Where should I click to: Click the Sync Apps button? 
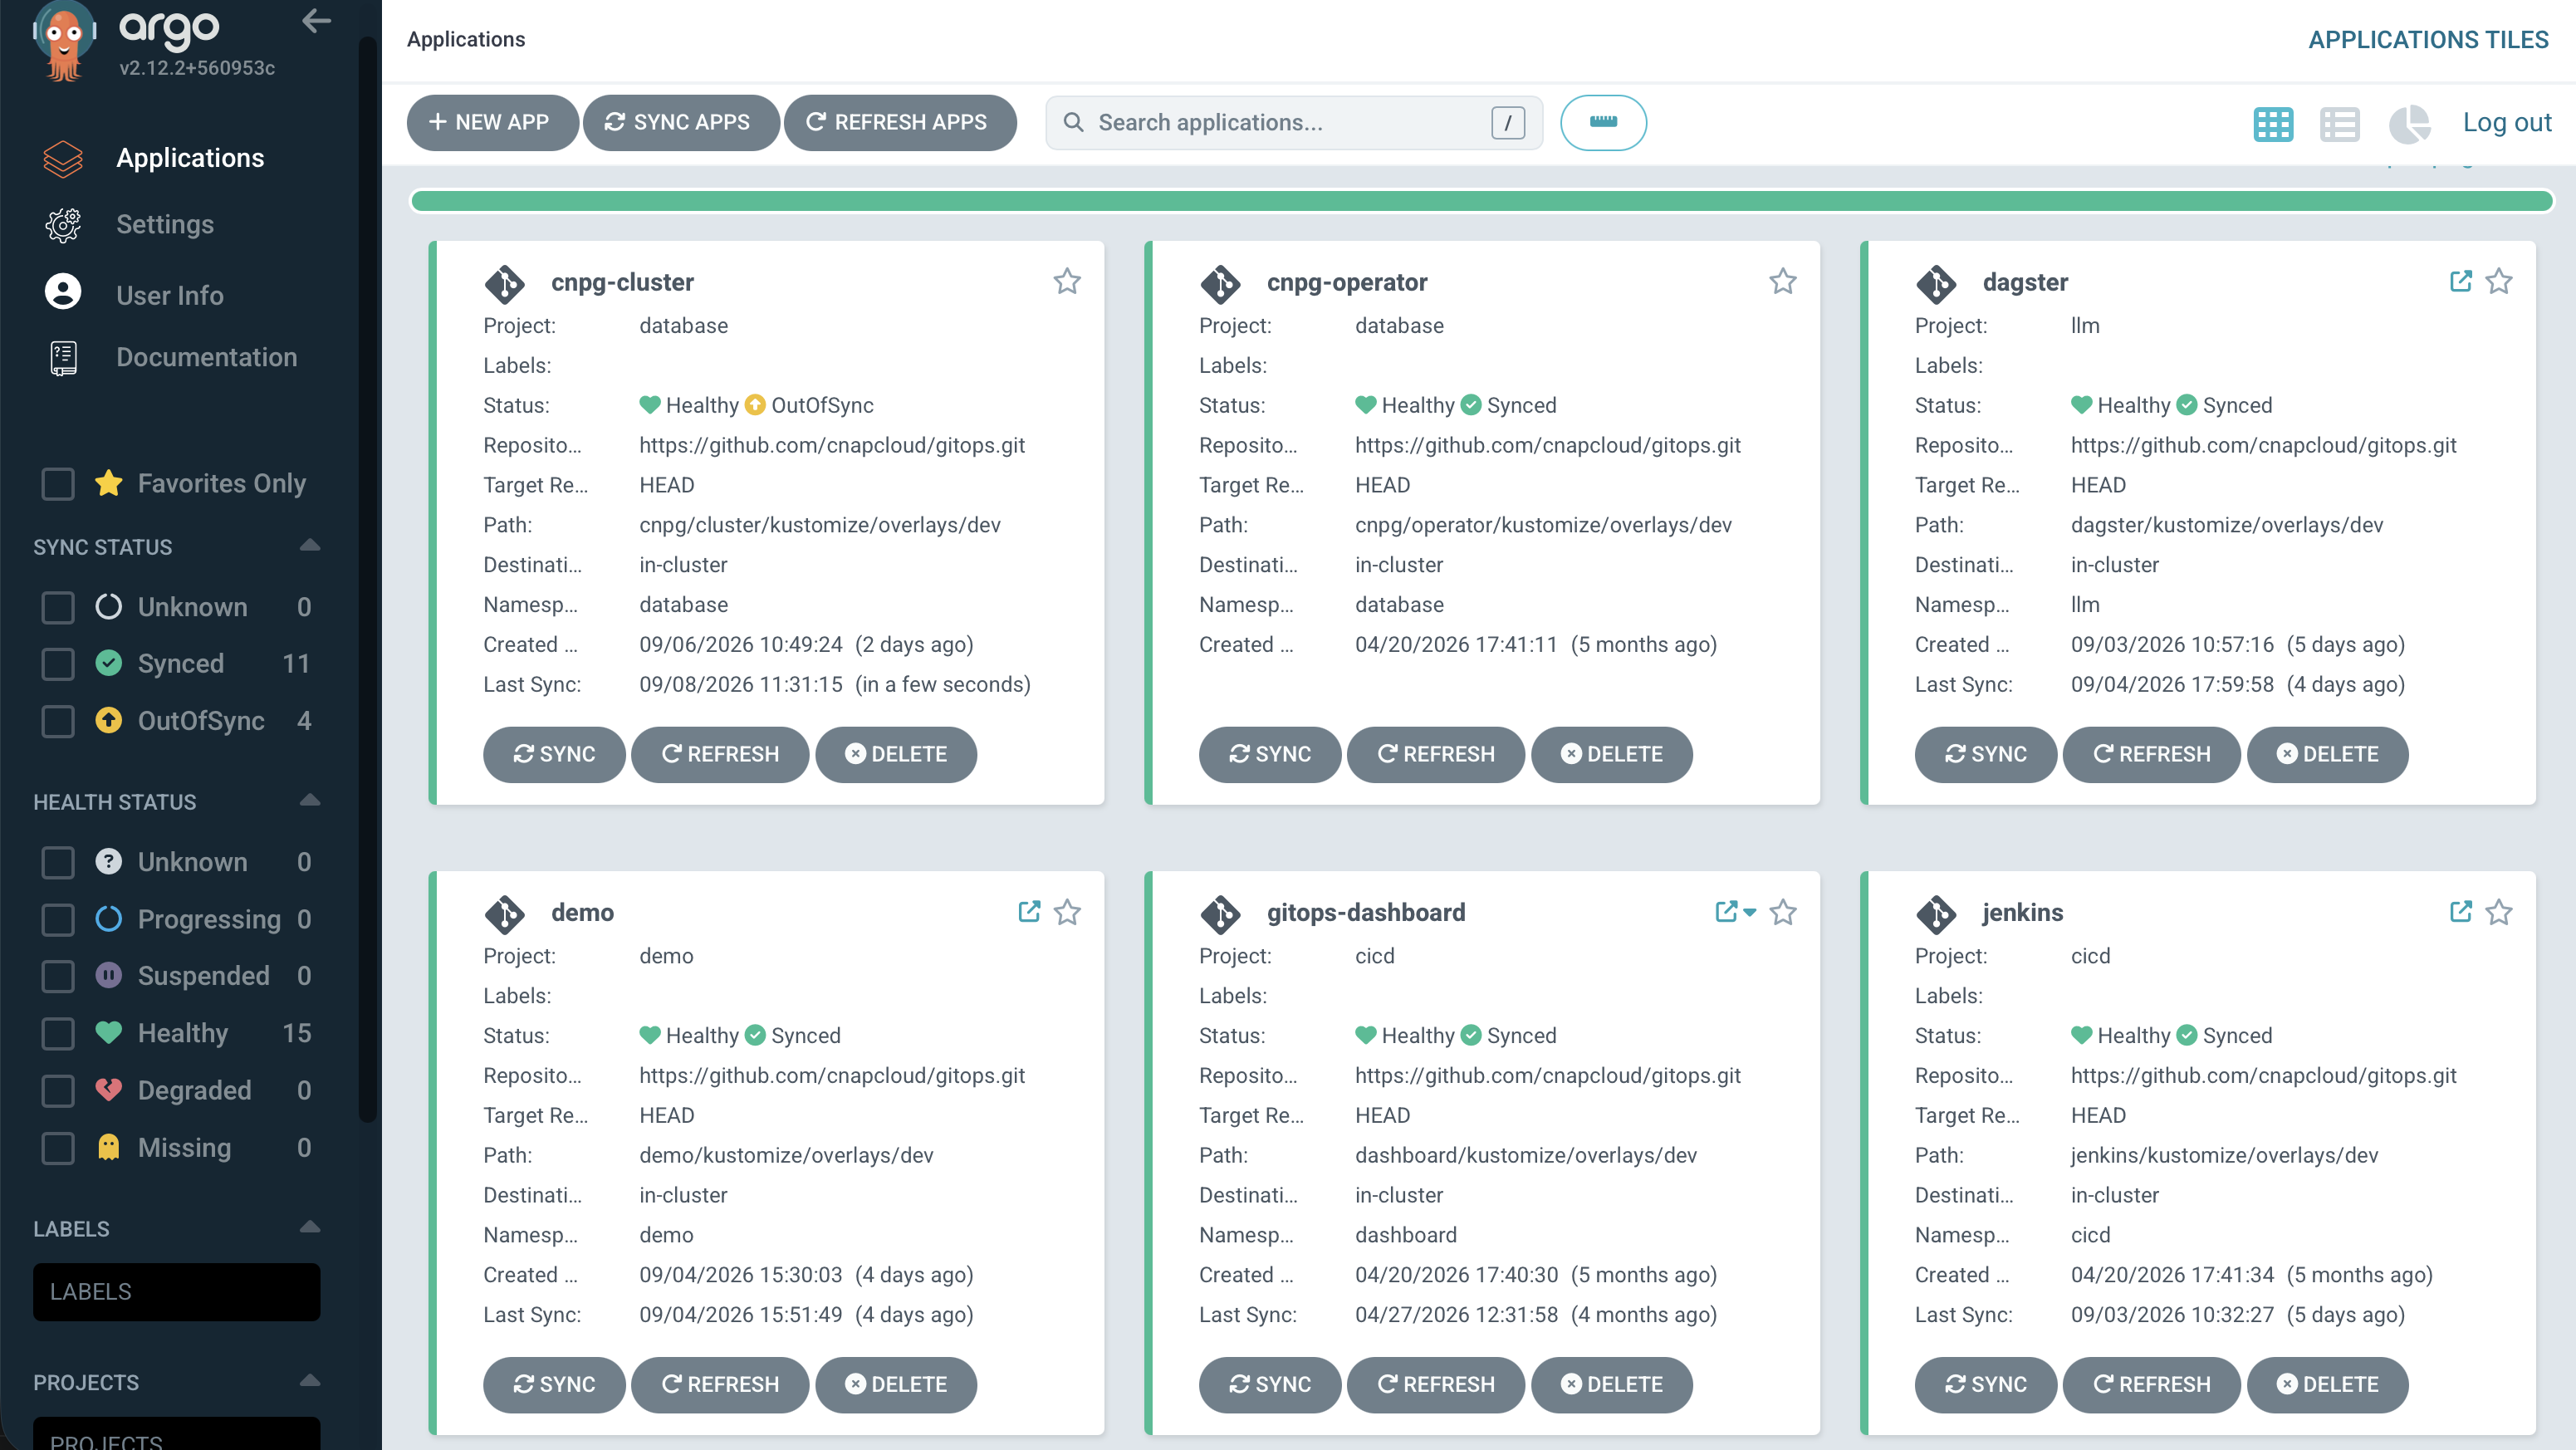coord(681,122)
